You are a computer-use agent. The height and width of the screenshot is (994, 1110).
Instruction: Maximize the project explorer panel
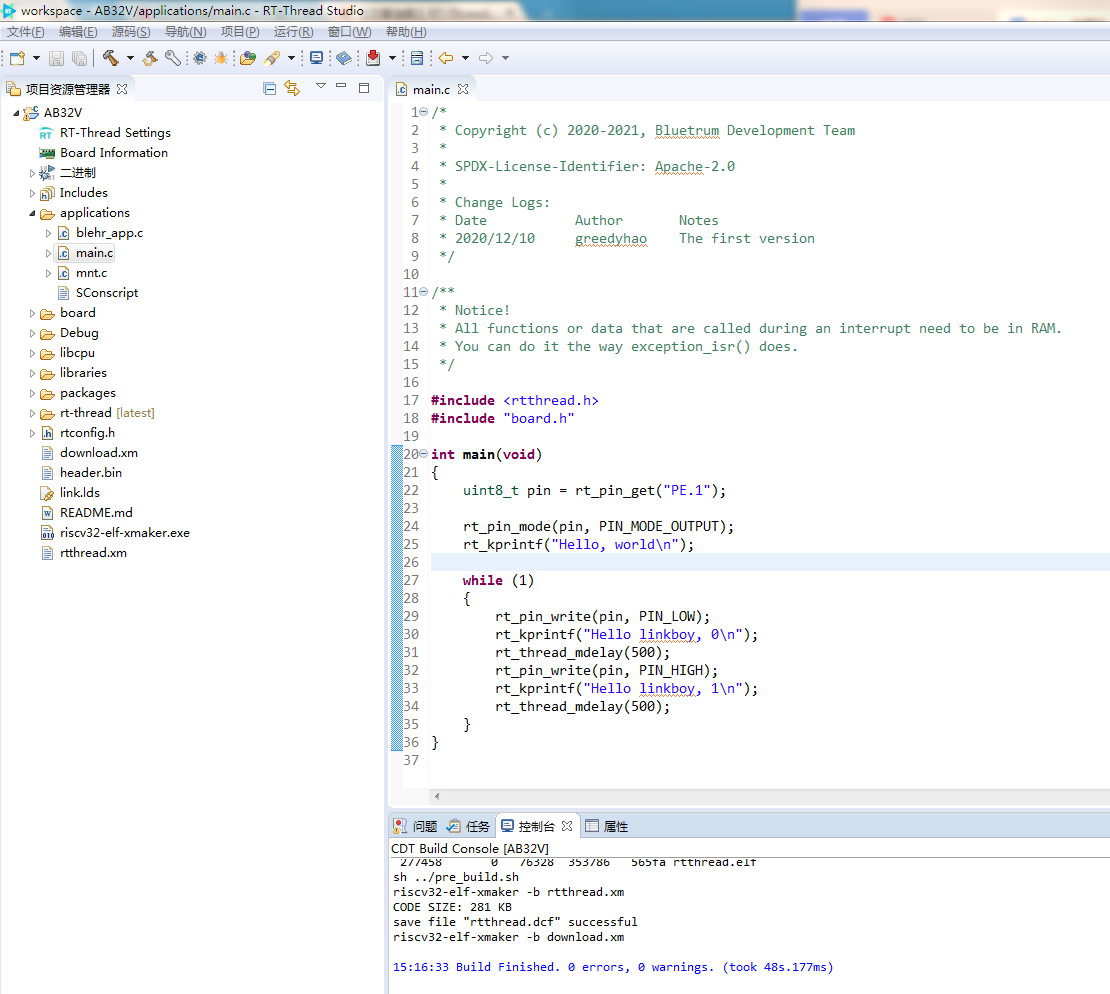[x=364, y=88]
